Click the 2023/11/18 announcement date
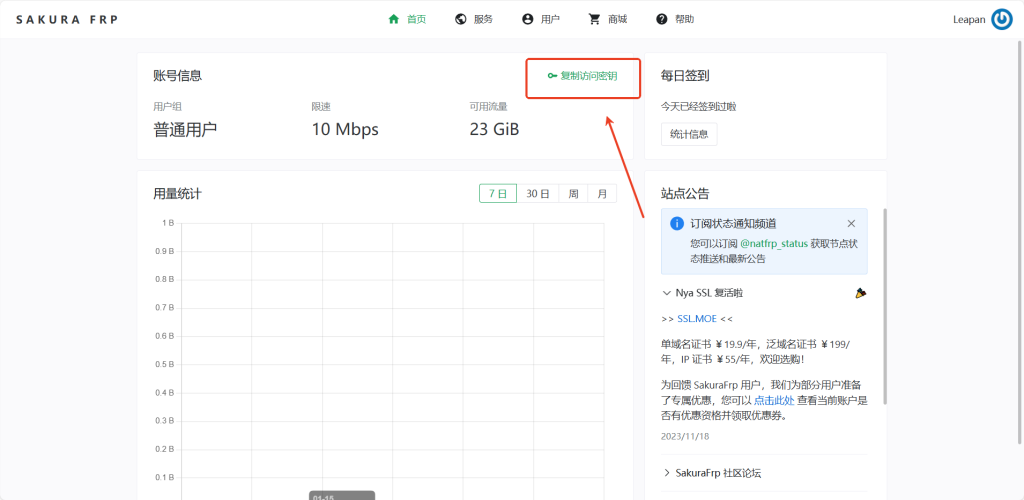 pyautogui.click(x=684, y=436)
